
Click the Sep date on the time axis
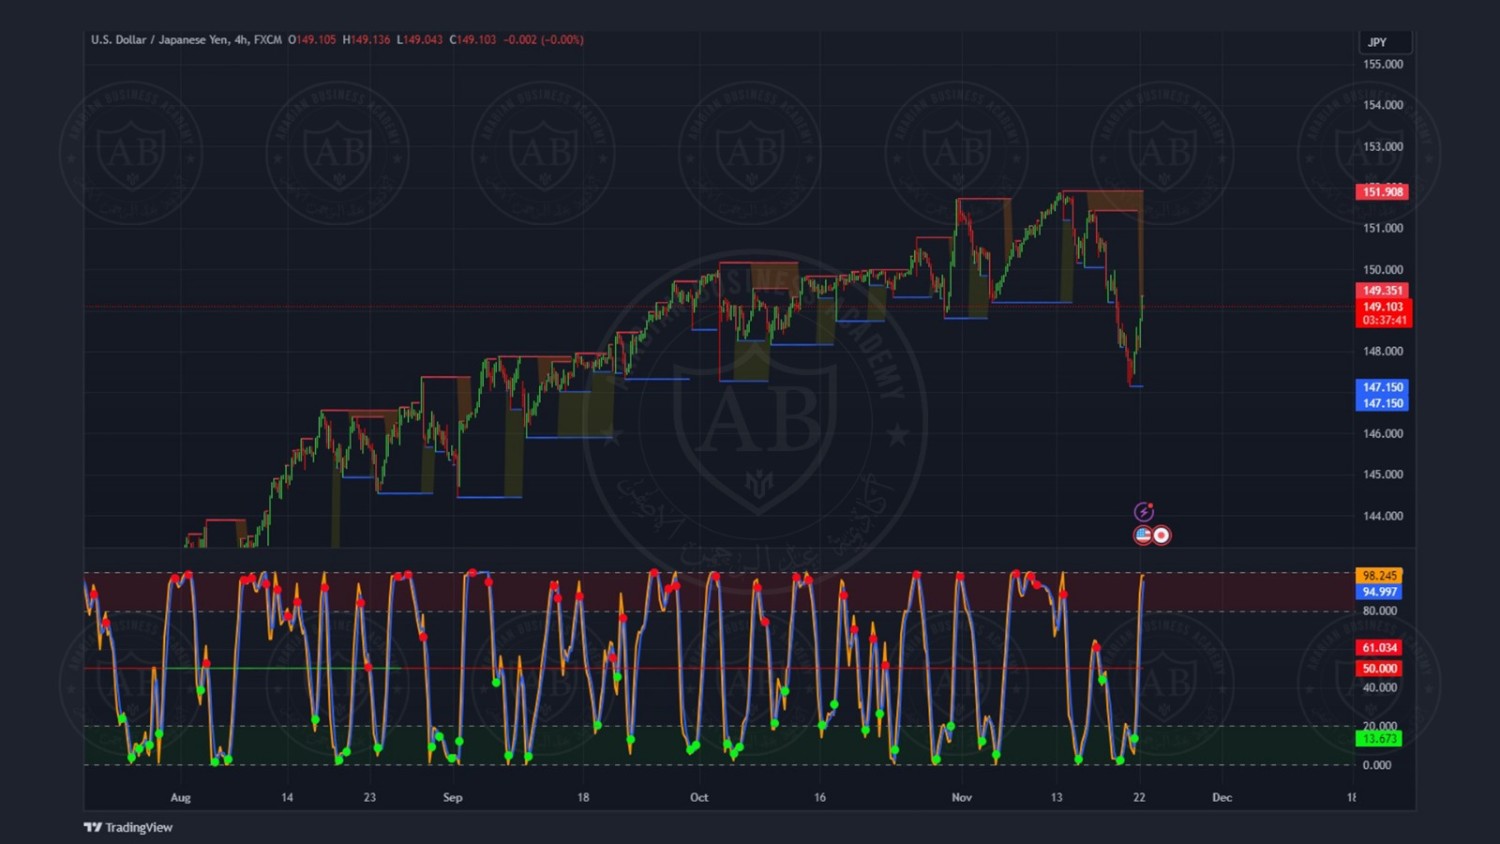click(453, 798)
